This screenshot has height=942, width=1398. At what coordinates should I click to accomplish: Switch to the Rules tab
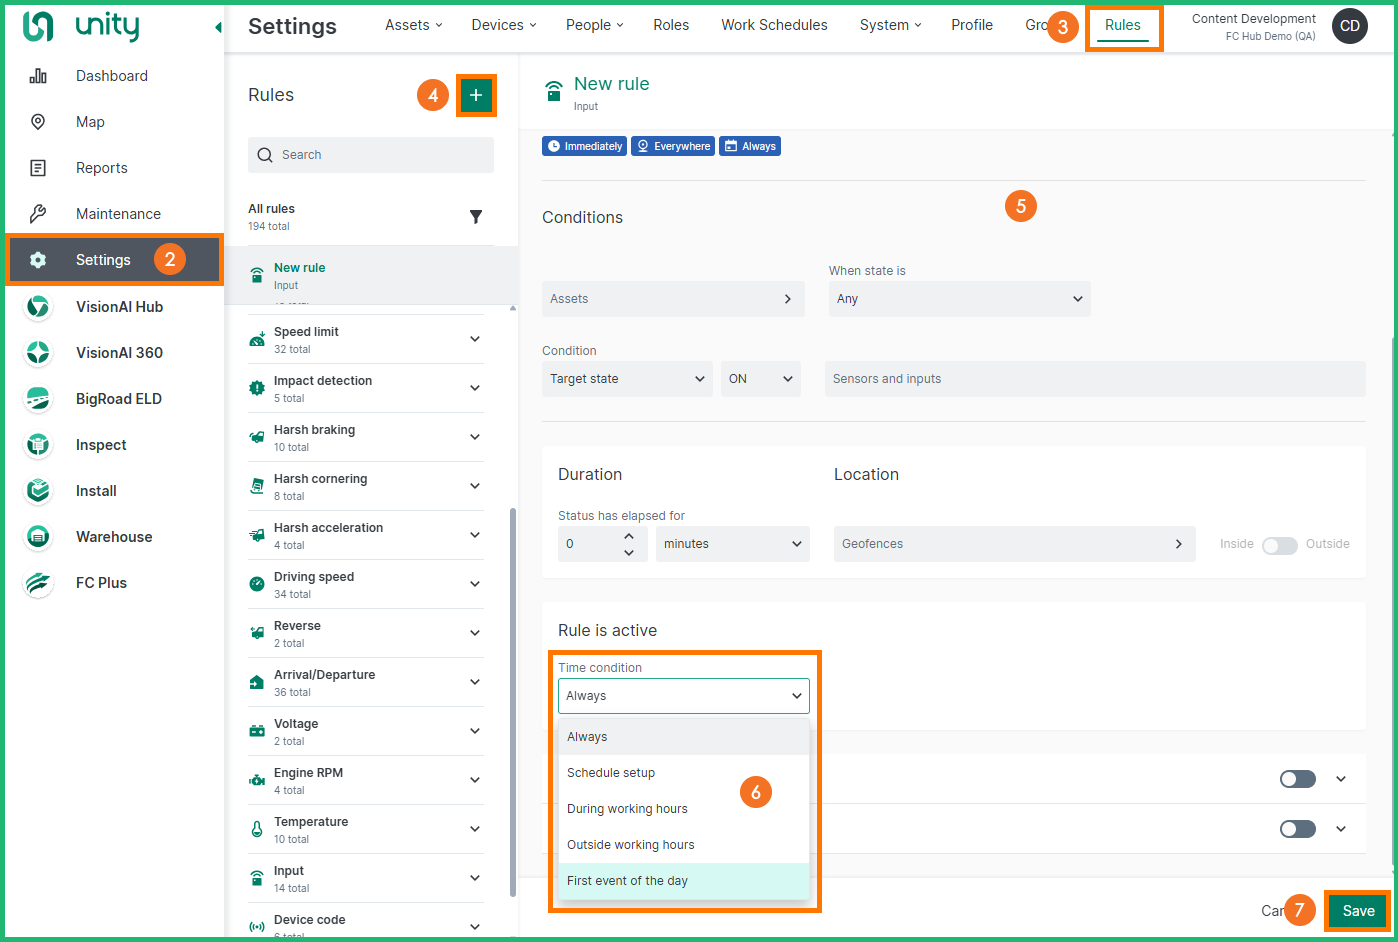click(1122, 26)
